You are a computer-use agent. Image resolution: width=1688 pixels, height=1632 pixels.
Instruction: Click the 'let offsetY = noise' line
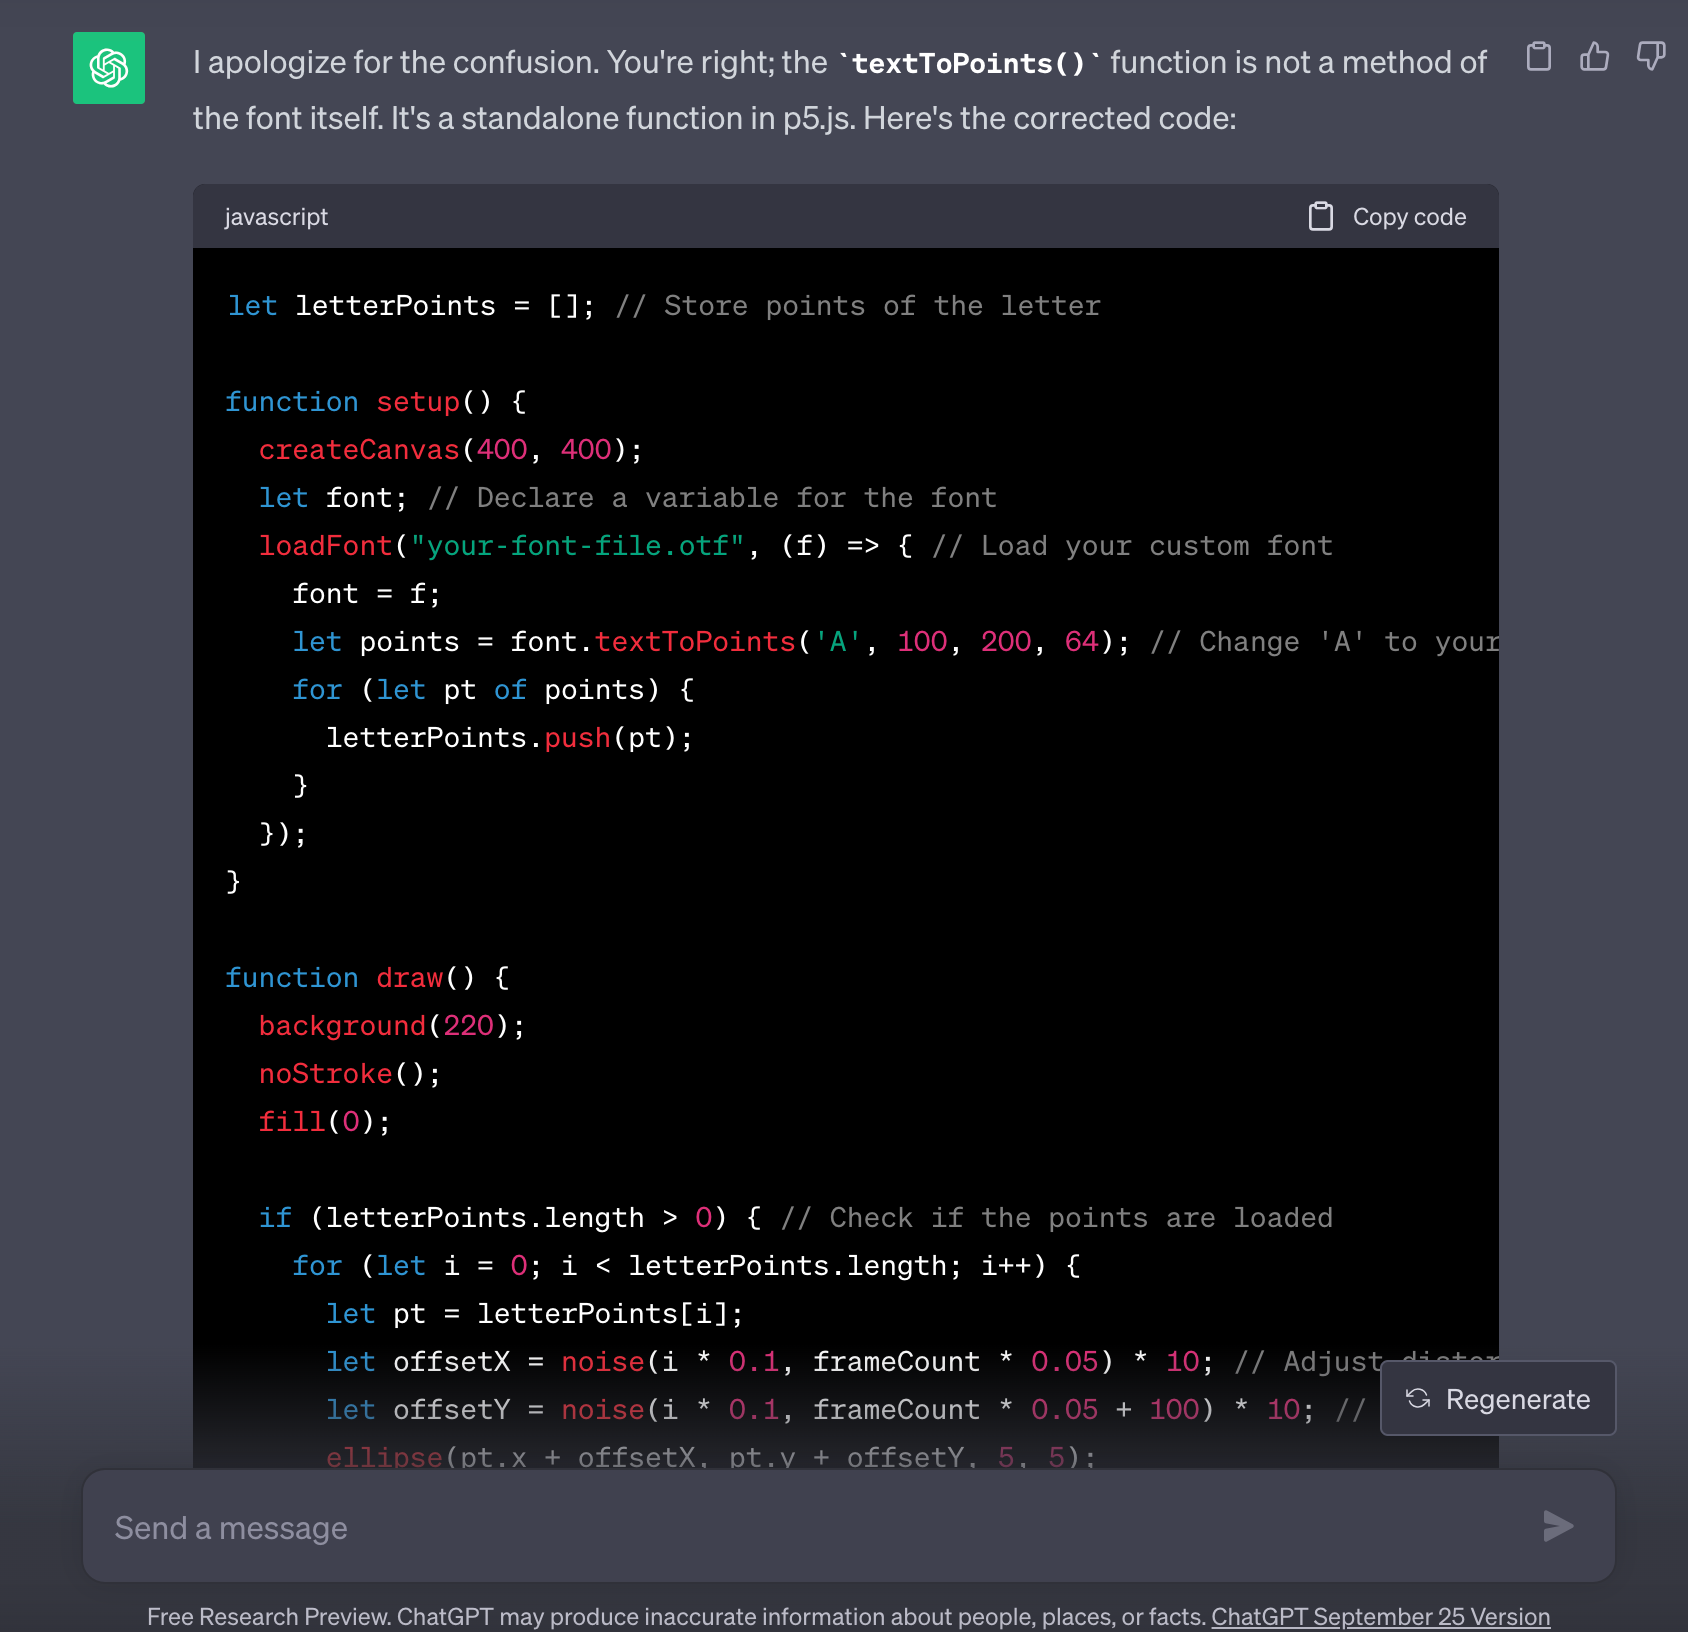[x=846, y=1410]
